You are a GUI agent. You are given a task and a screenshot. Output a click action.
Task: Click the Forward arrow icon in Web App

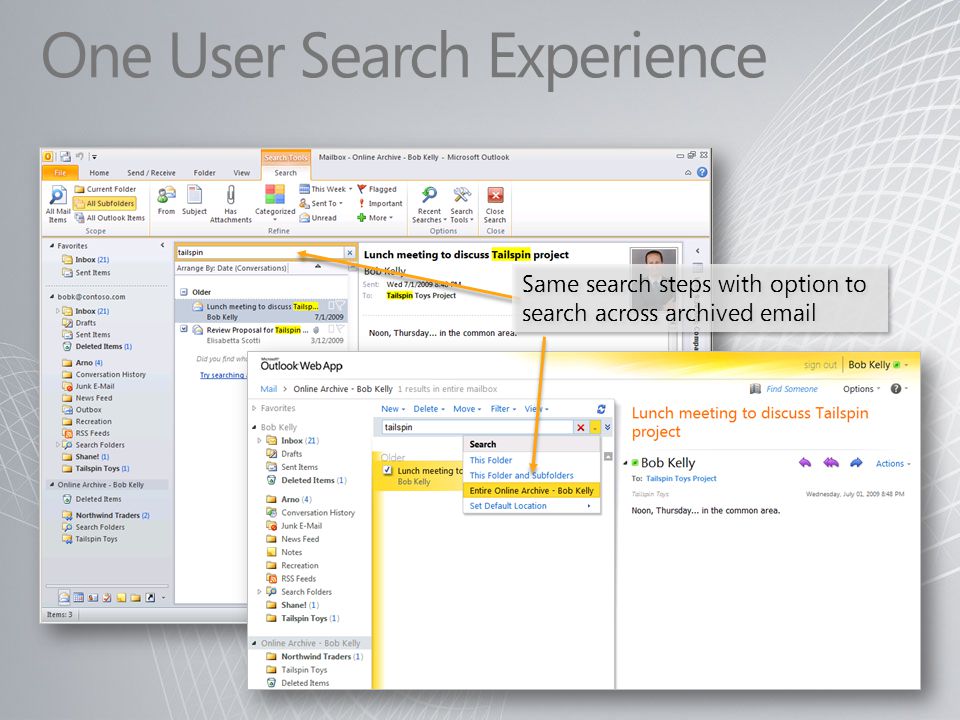857,463
